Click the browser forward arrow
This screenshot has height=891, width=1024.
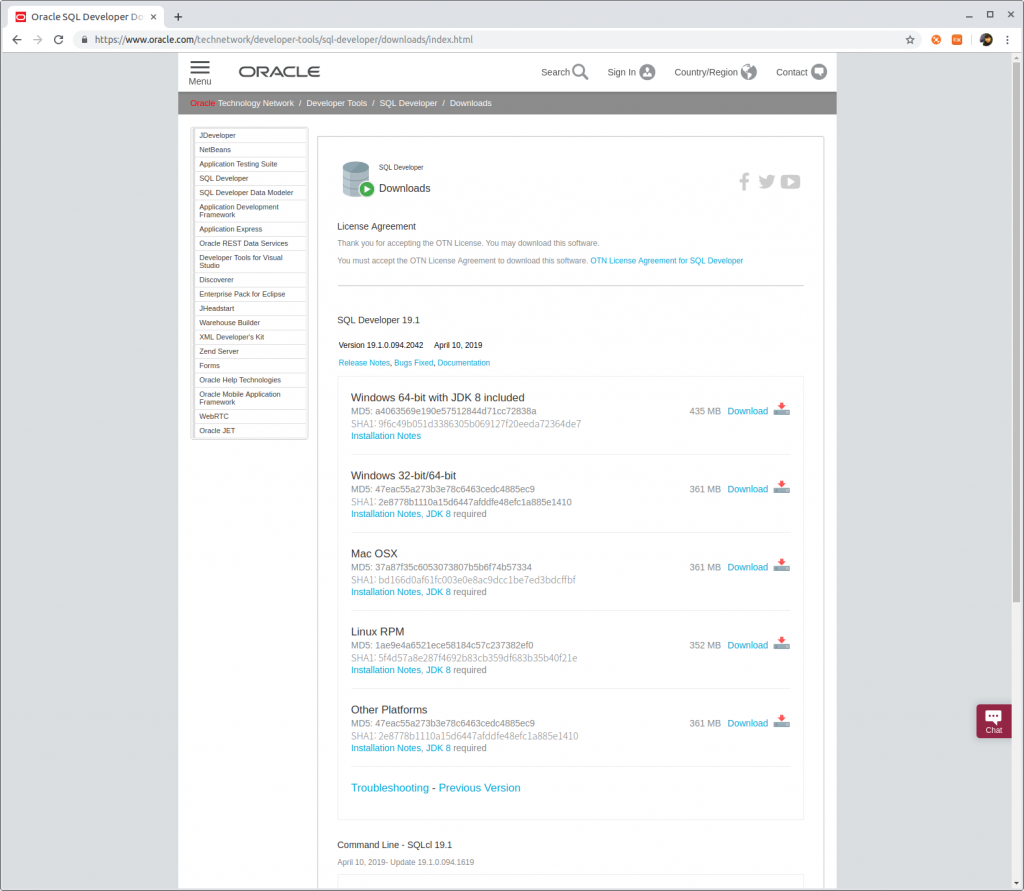point(38,40)
